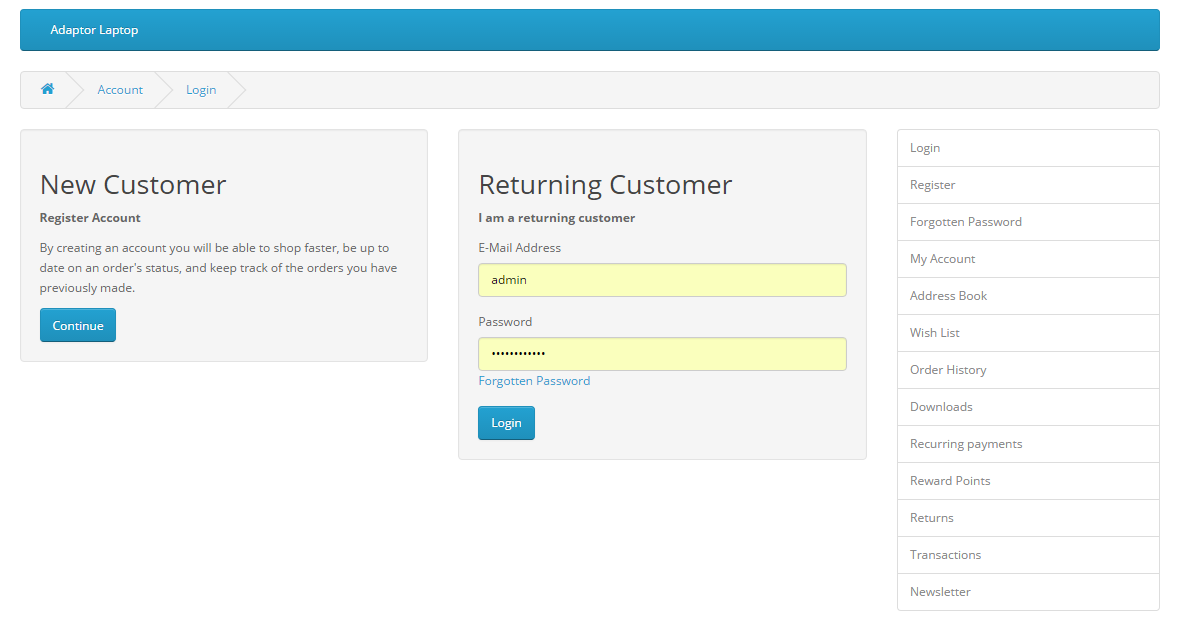Screen dimensions: 1177x632
Task: Open the Downloads sidebar entry
Action: point(941,406)
